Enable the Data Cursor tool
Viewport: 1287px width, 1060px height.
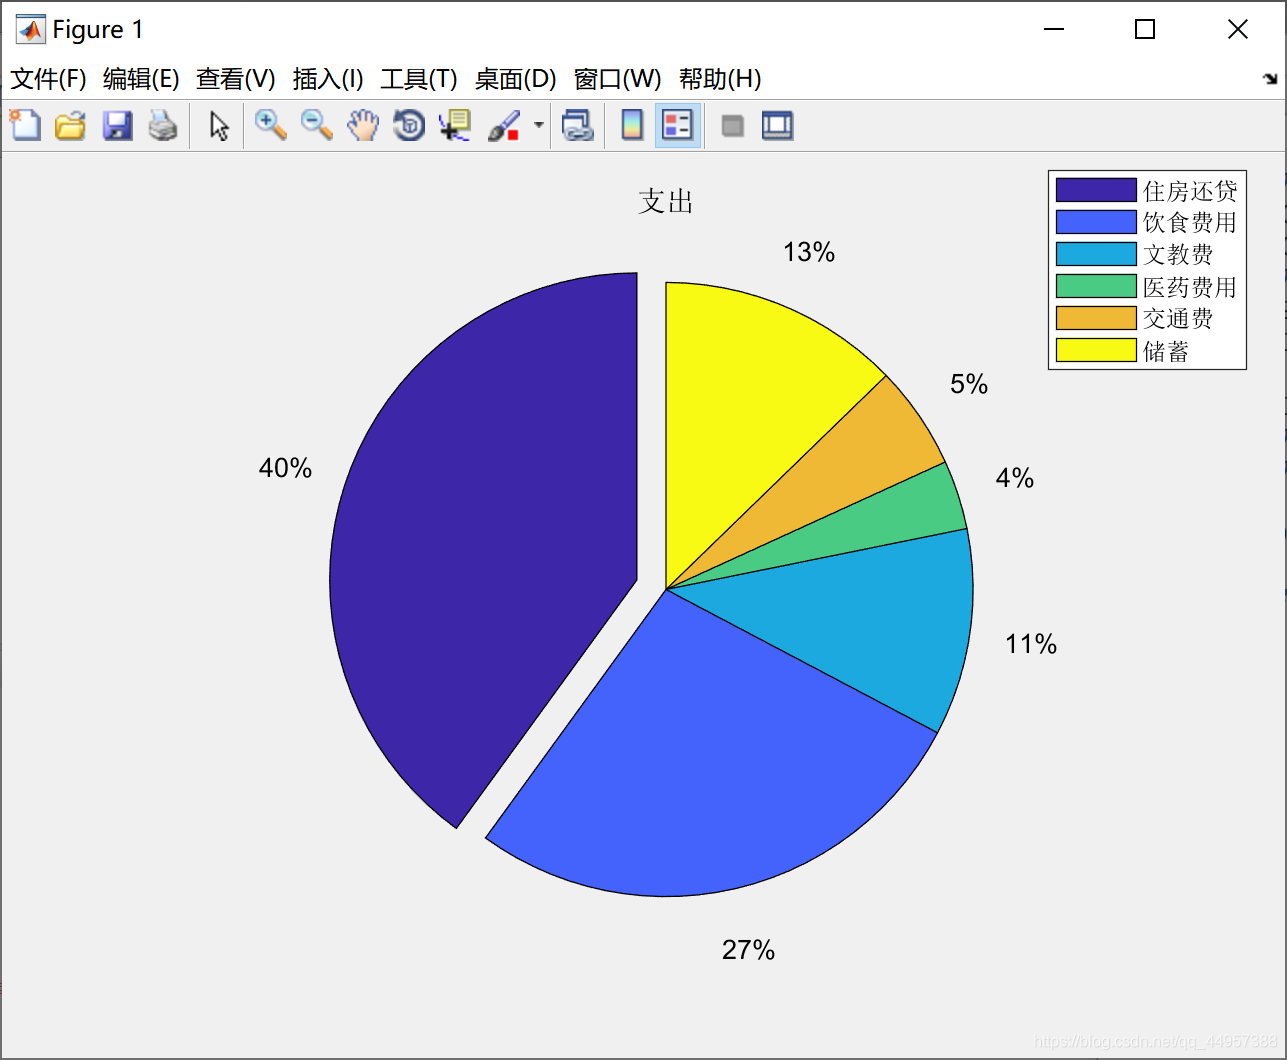(455, 125)
